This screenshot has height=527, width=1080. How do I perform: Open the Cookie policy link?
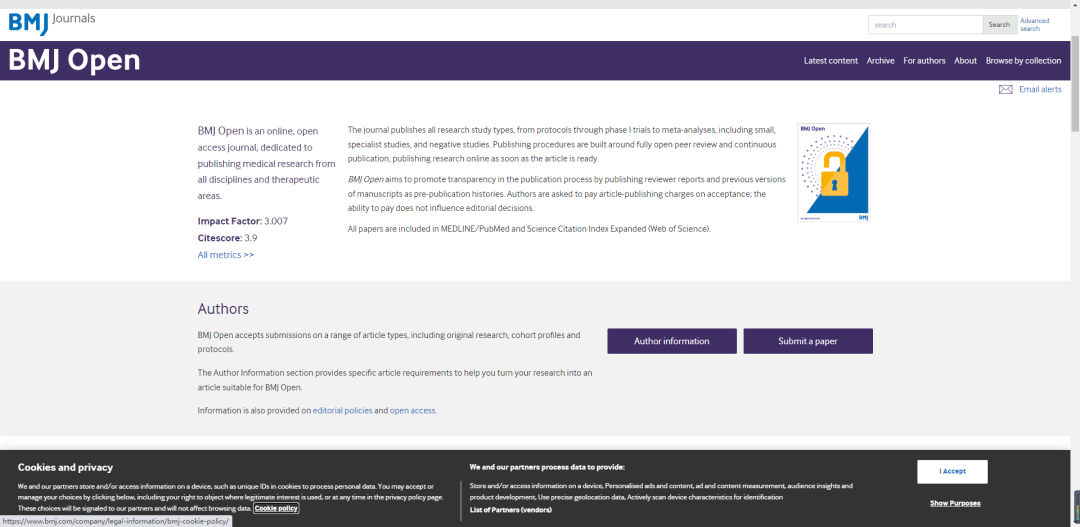(276, 508)
